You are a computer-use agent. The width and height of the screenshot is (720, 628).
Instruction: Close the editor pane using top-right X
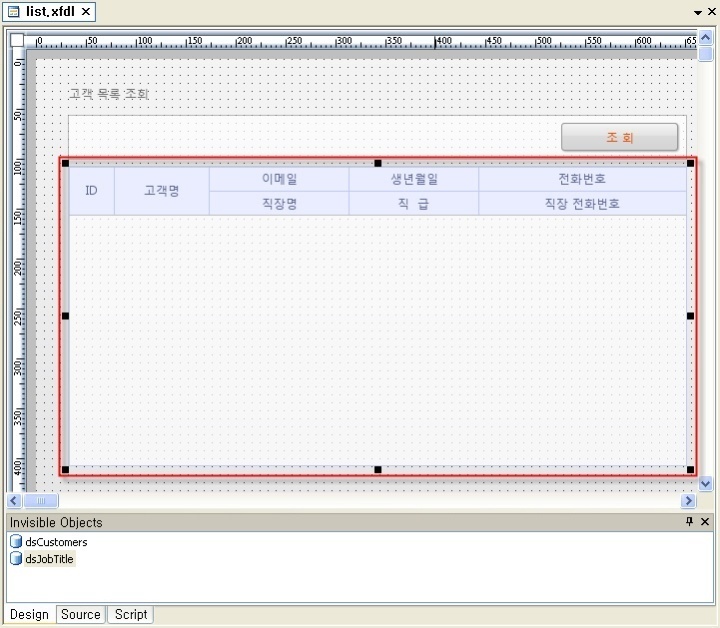712,11
